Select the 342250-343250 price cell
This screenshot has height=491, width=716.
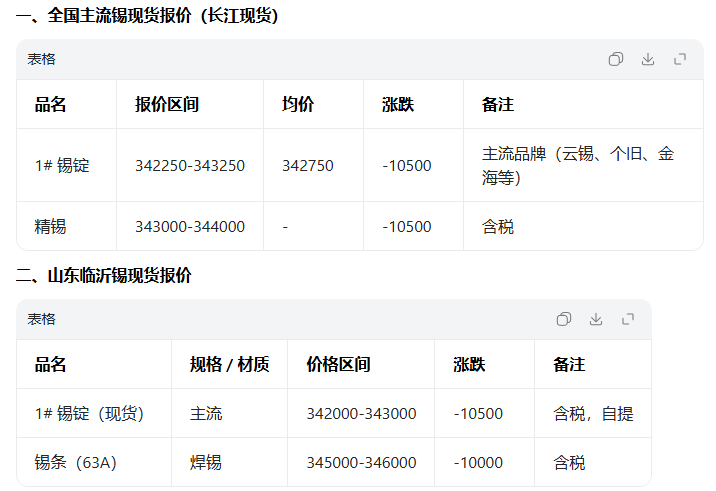190,166
